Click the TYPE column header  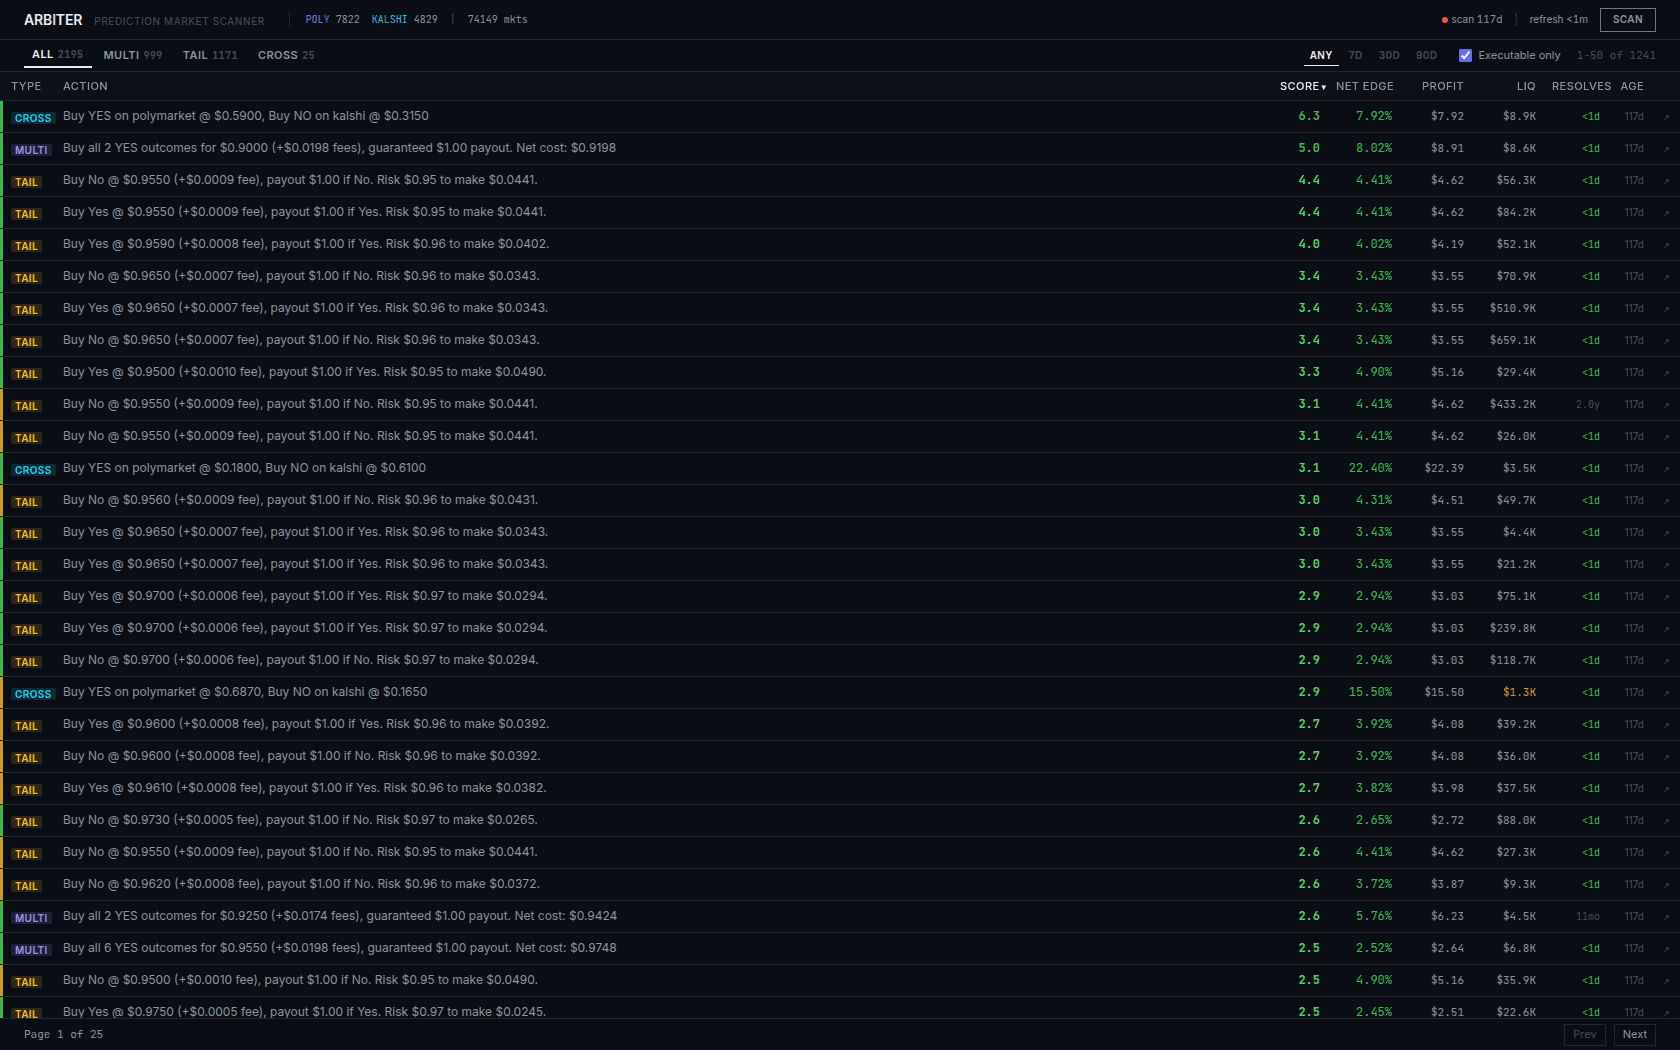[x=26, y=87]
